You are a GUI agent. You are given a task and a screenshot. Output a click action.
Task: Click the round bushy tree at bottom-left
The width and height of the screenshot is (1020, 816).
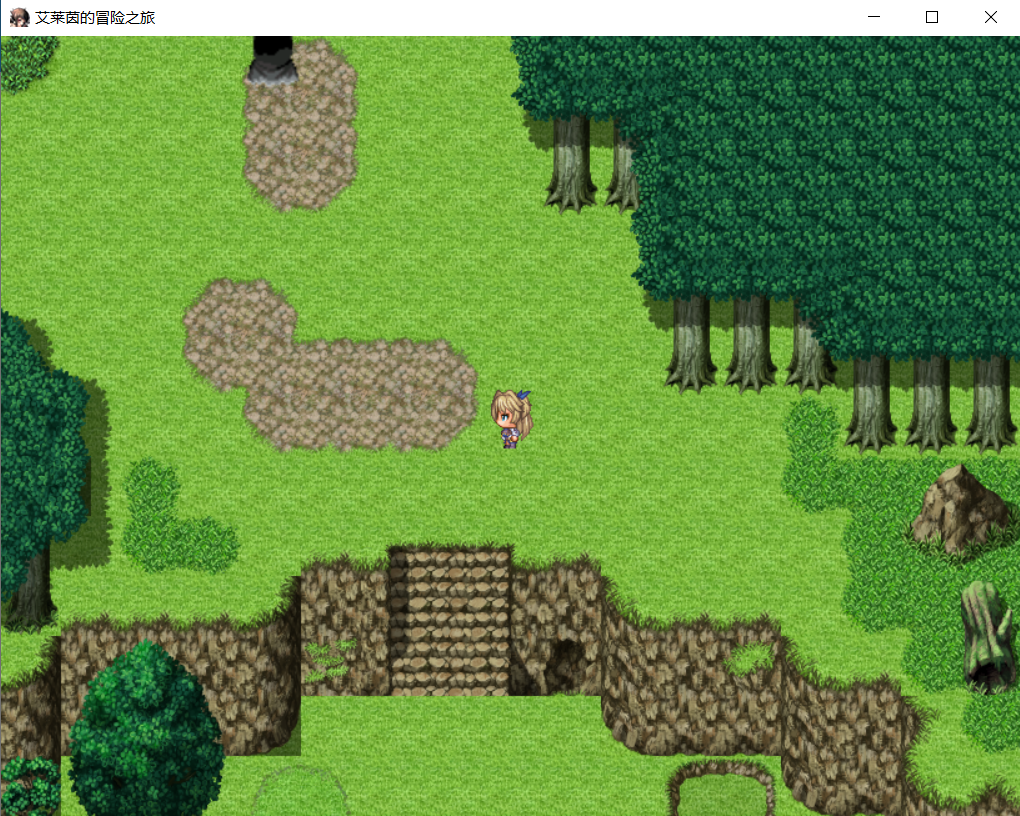point(146,729)
